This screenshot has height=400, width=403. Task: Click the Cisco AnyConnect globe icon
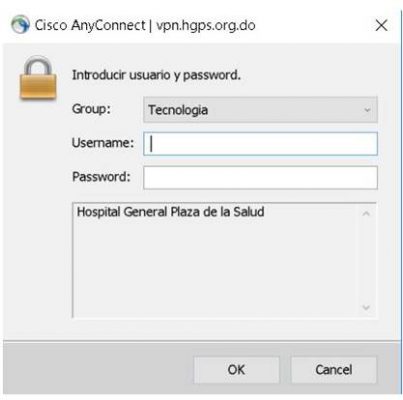click(20, 25)
